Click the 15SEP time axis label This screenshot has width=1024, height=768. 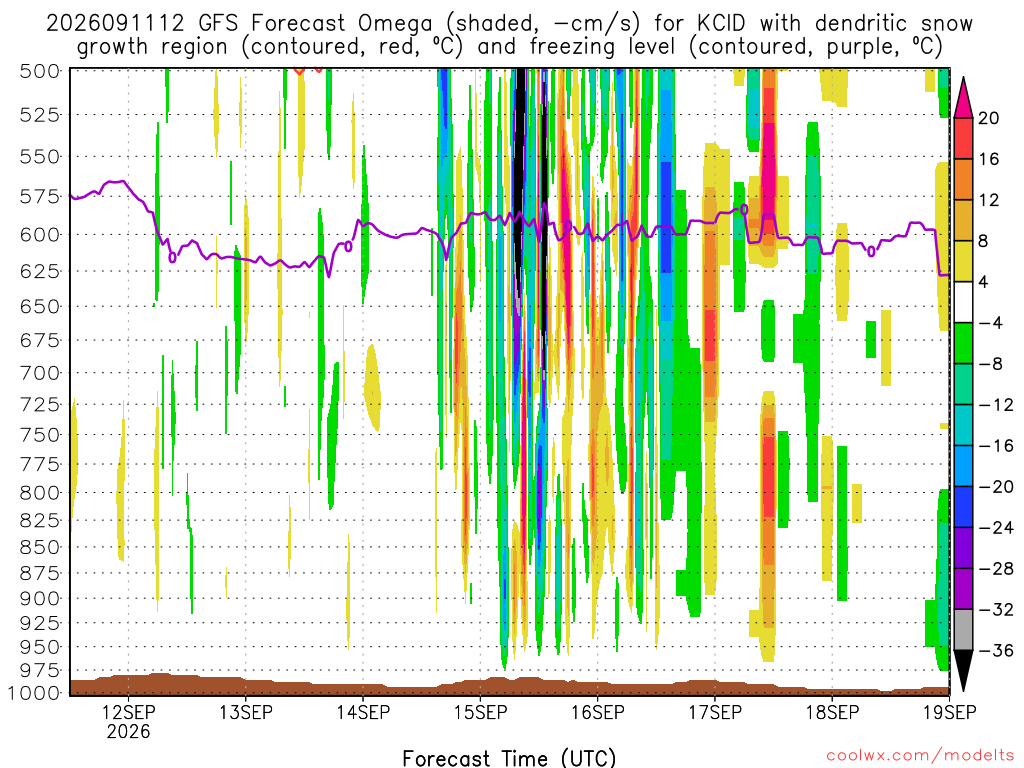[x=481, y=712]
